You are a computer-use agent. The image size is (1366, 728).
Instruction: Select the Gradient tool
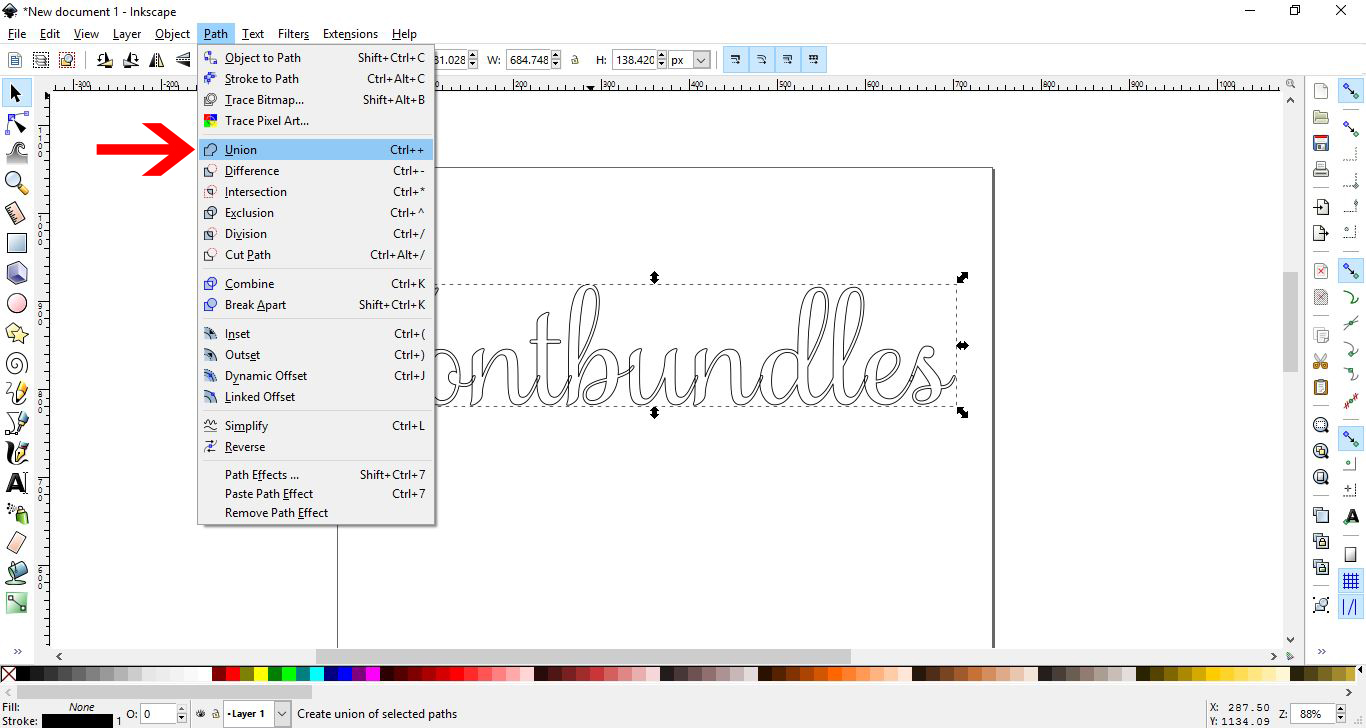click(x=17, y=602)
